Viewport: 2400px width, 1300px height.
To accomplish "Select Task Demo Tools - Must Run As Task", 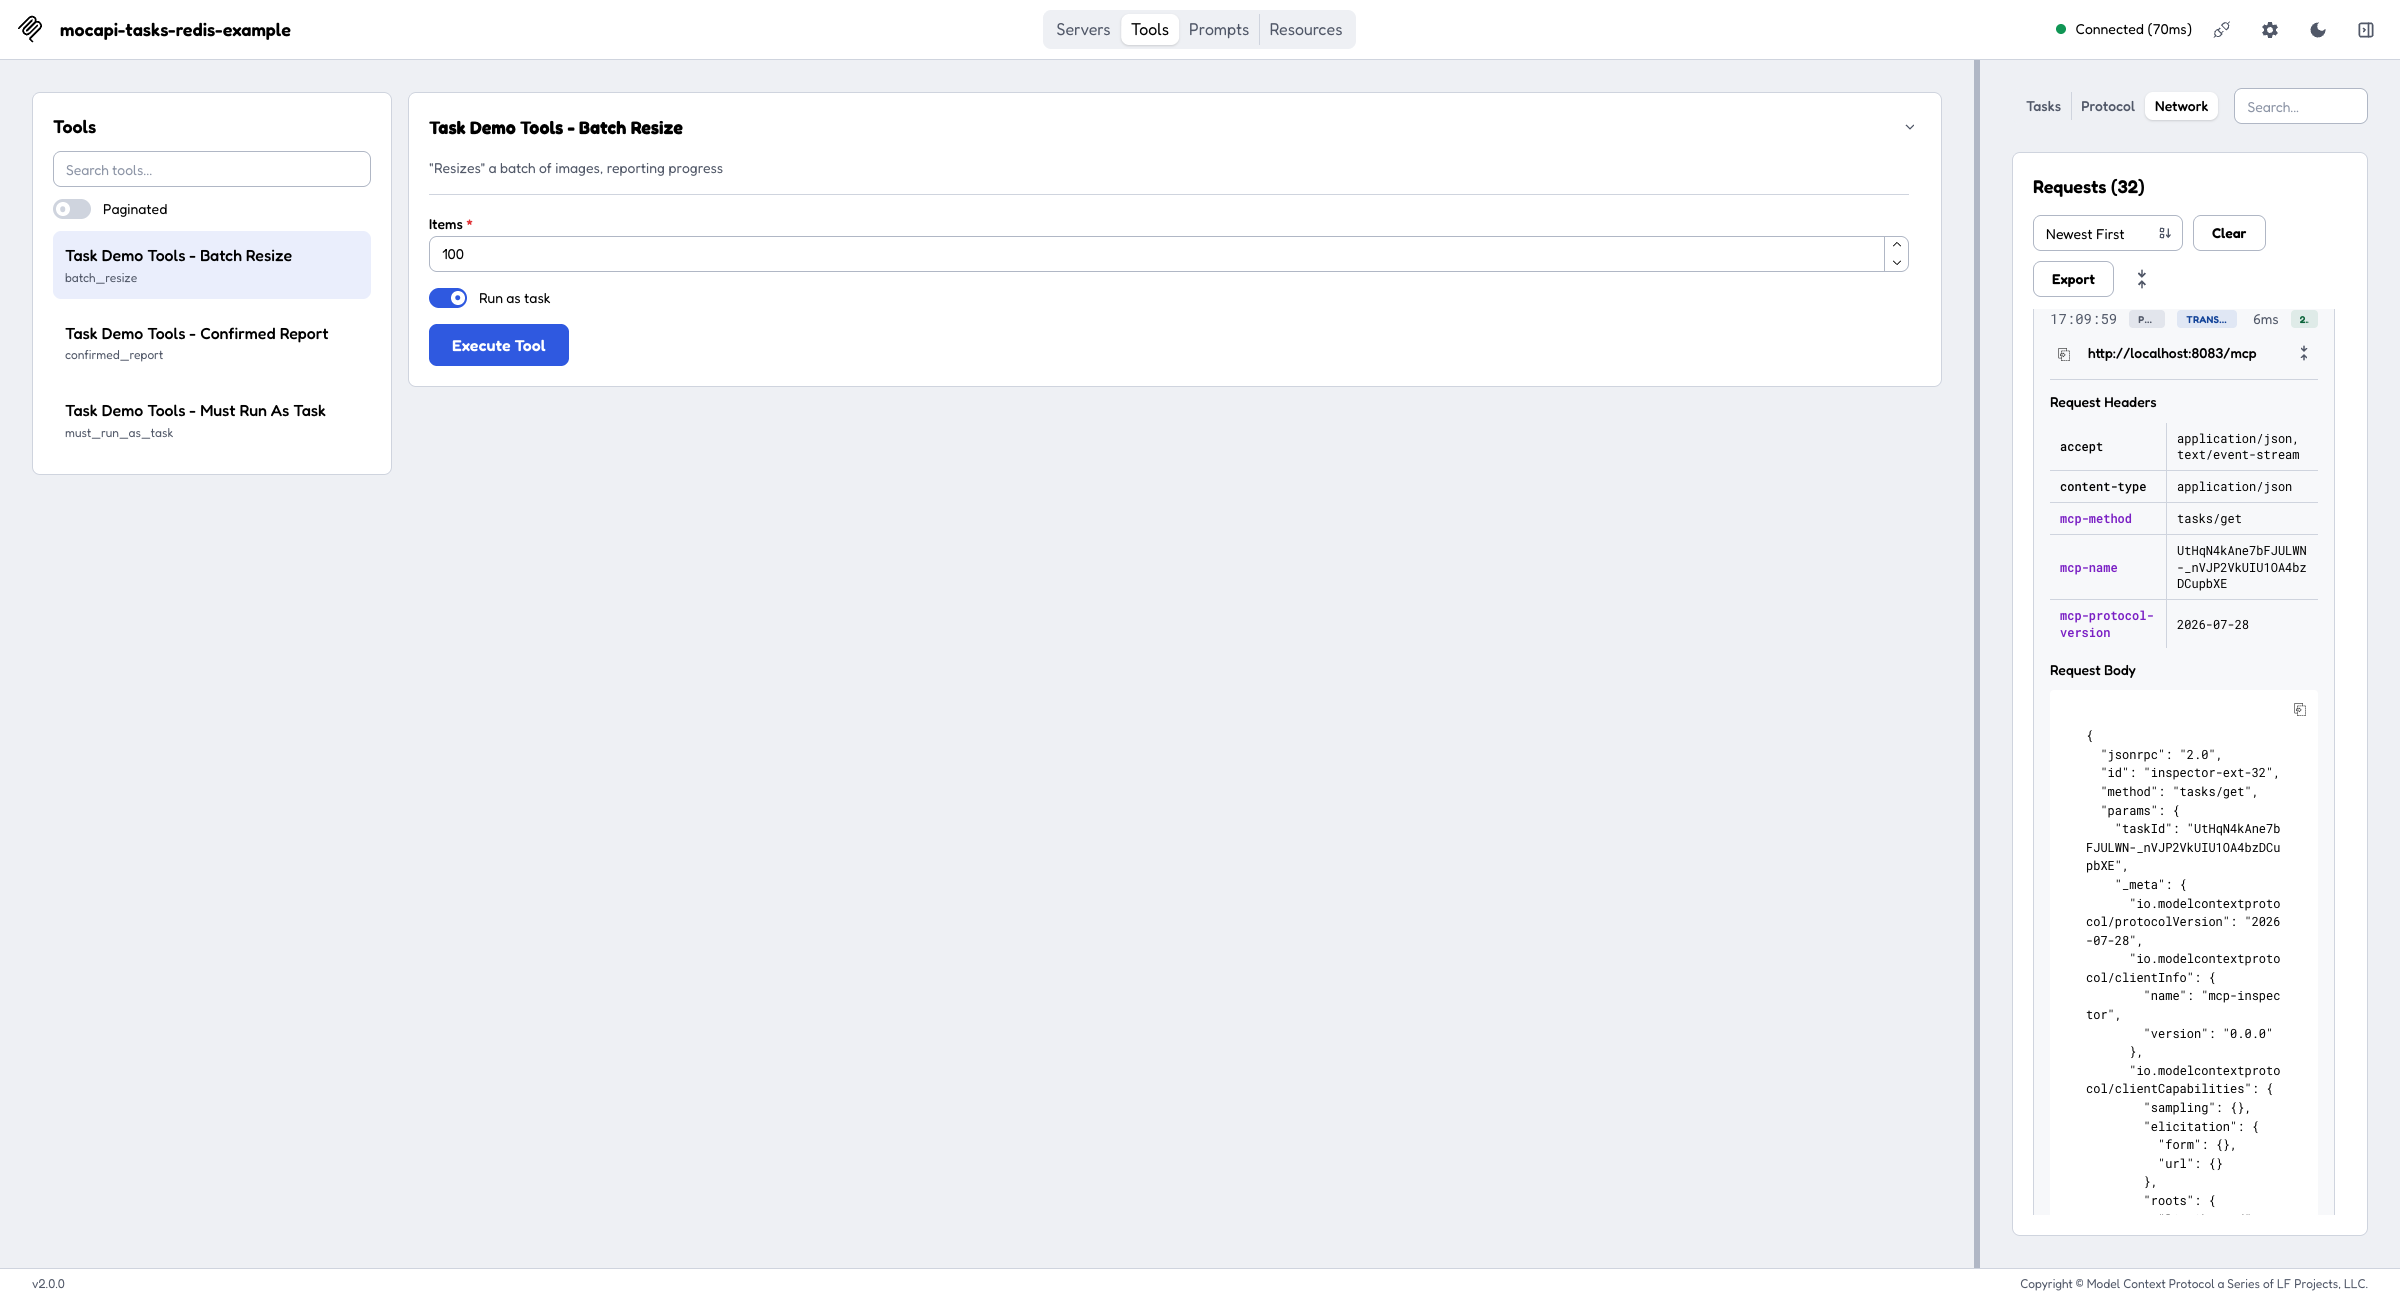I will 212,420.
